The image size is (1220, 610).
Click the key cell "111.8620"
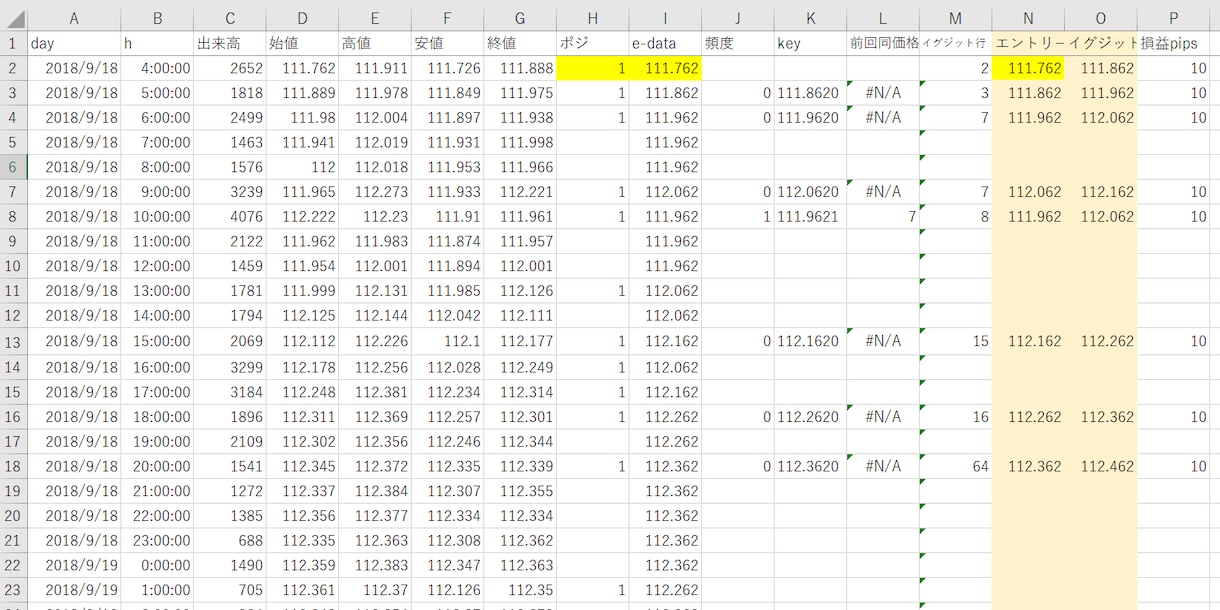pyautogui.click(x=810, y=93)
